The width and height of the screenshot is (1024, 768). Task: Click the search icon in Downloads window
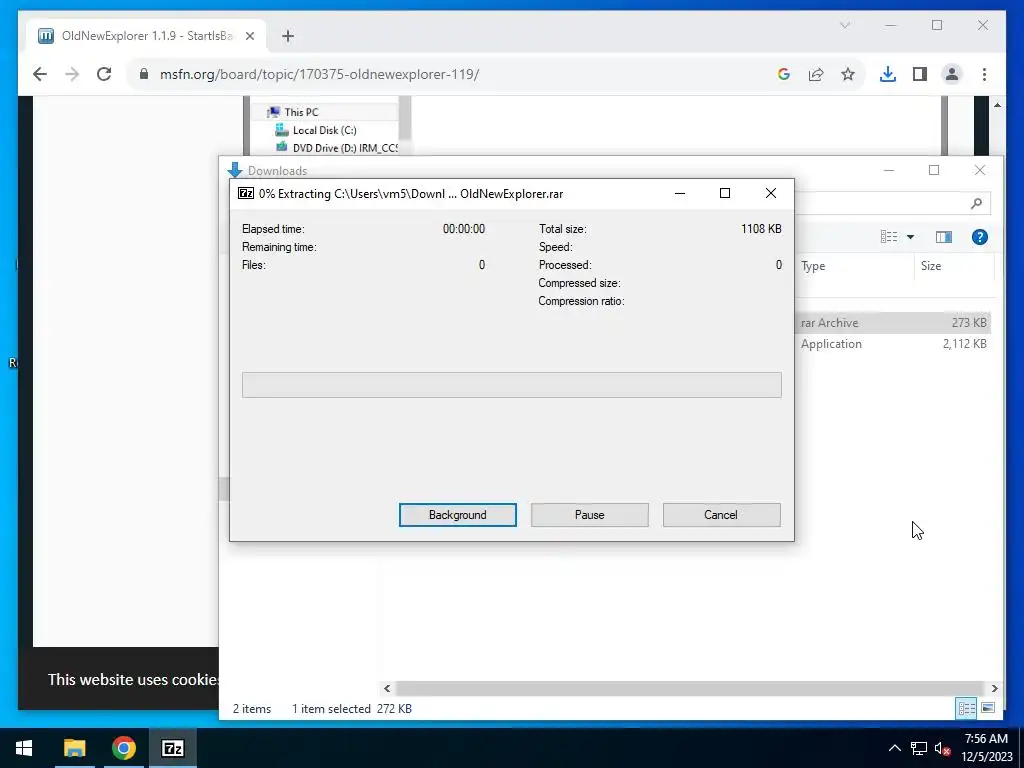976,203
